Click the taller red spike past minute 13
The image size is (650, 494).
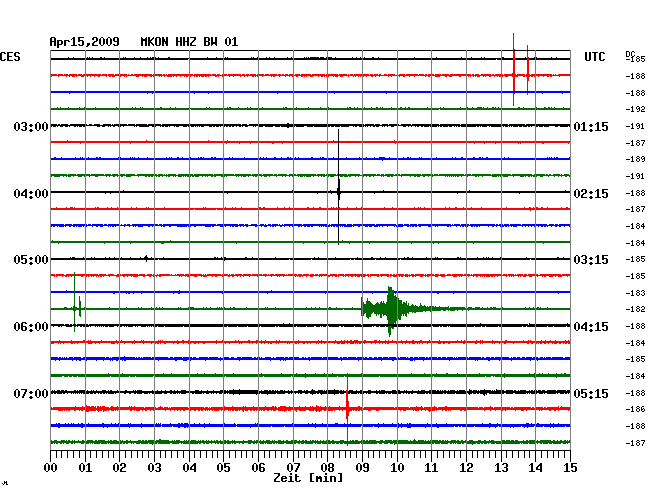point(514,70)
